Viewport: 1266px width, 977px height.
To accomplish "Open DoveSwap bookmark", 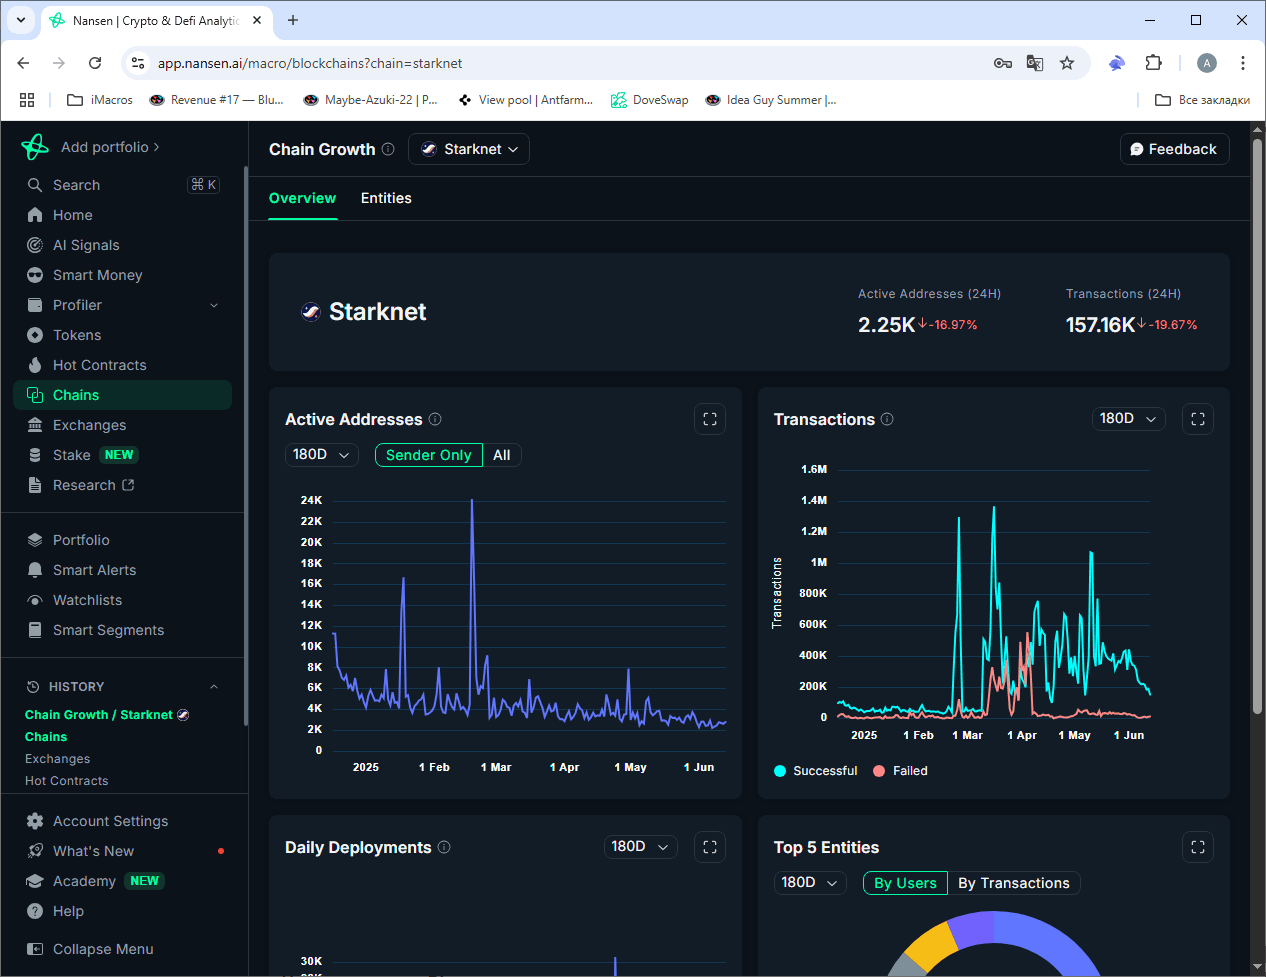I will 650,100.
